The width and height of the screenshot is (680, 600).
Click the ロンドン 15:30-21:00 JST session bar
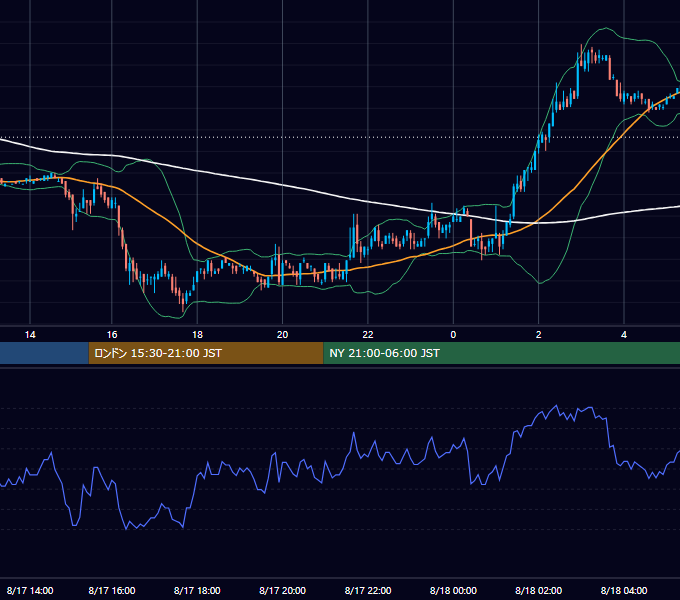pyautogui.click(x=206, y=353)
